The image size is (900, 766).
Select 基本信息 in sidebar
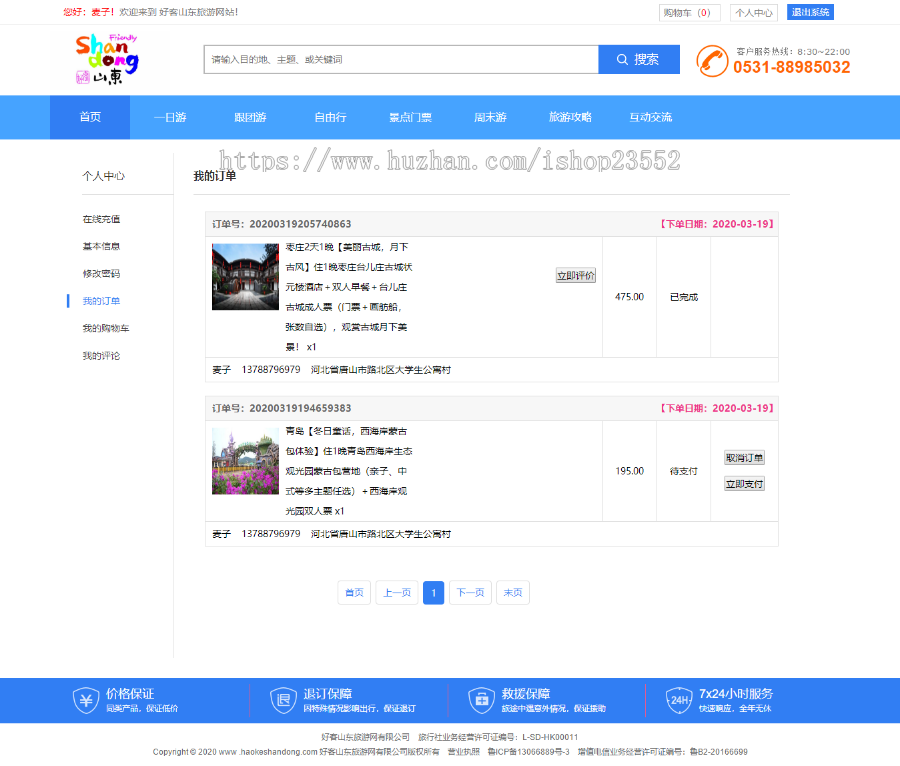pos(101,246)
